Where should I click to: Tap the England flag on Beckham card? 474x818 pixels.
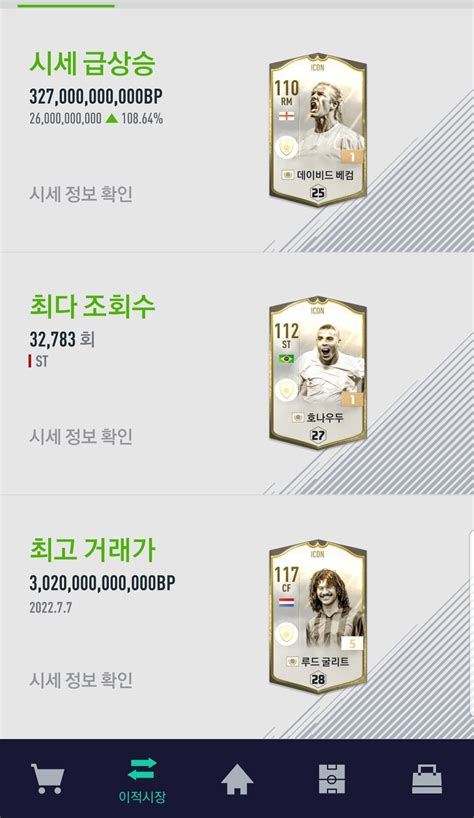point(286,116)
